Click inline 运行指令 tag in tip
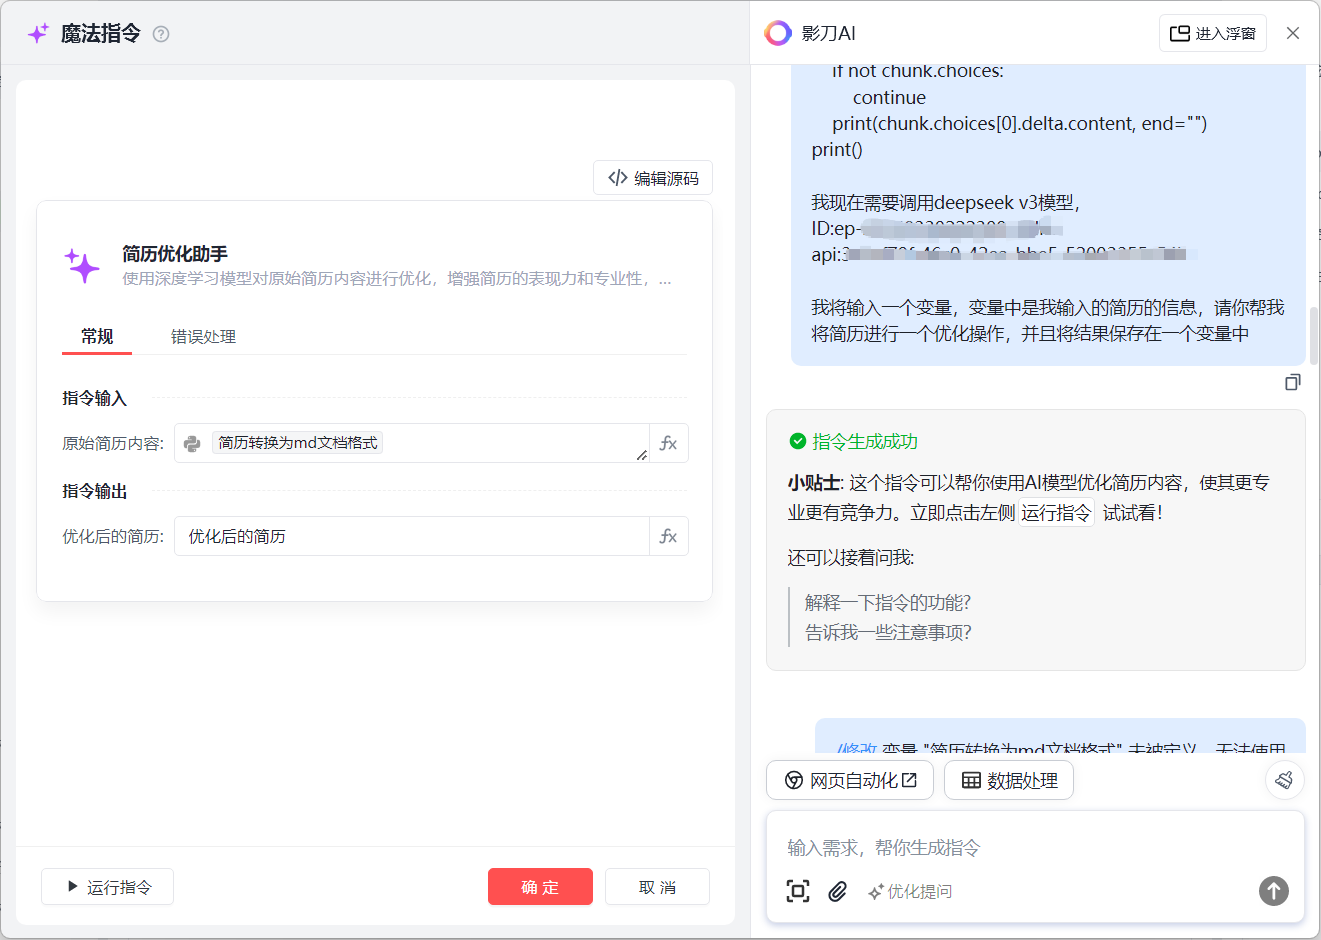1321x940 pixels. coord(1056,513)
